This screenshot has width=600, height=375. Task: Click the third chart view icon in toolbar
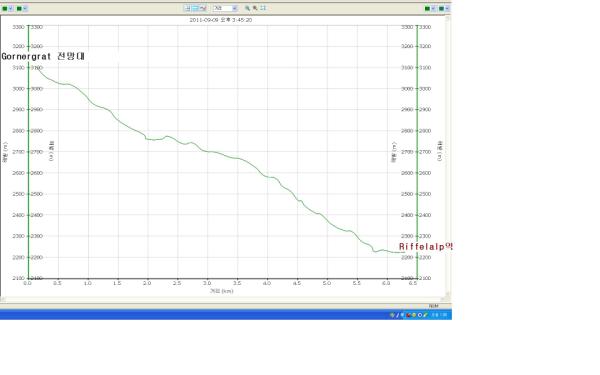click(203, 8)
